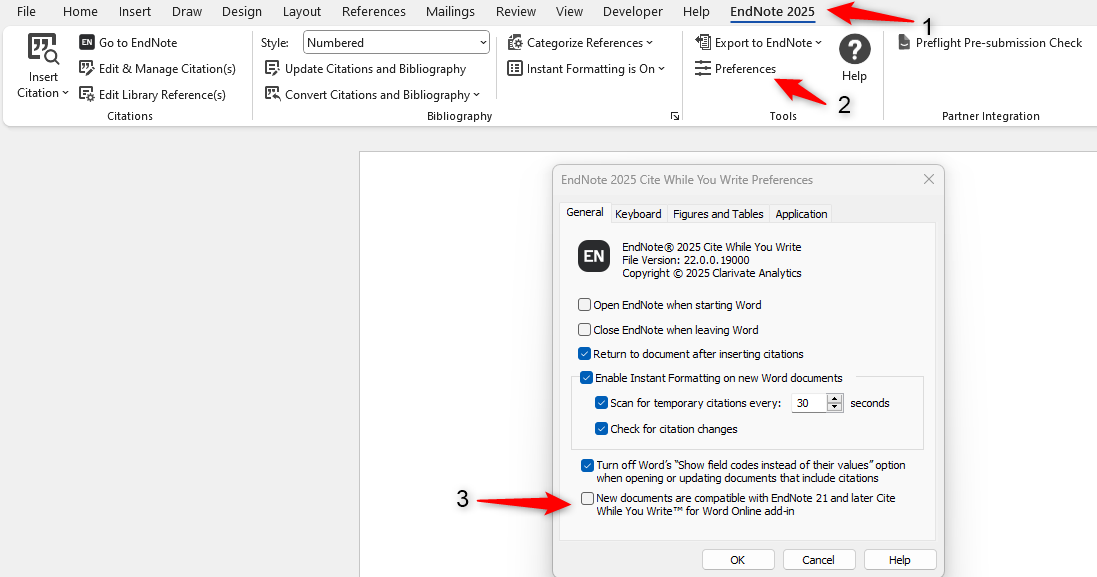Open the EndNote ribbon Help icon
Viewport: 1097px width, 577px height.
tap(855, 49)
